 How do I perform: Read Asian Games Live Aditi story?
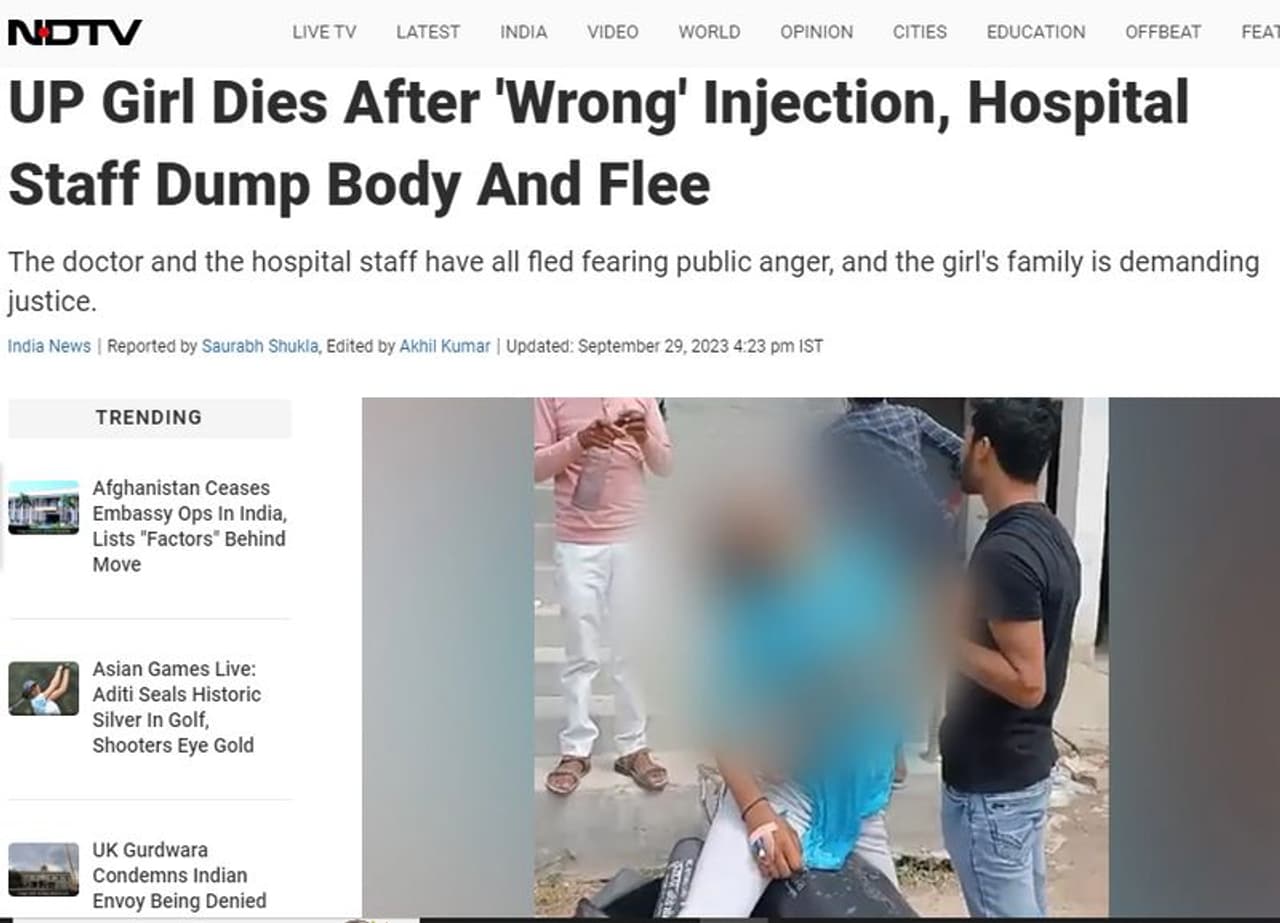point(177,707)
